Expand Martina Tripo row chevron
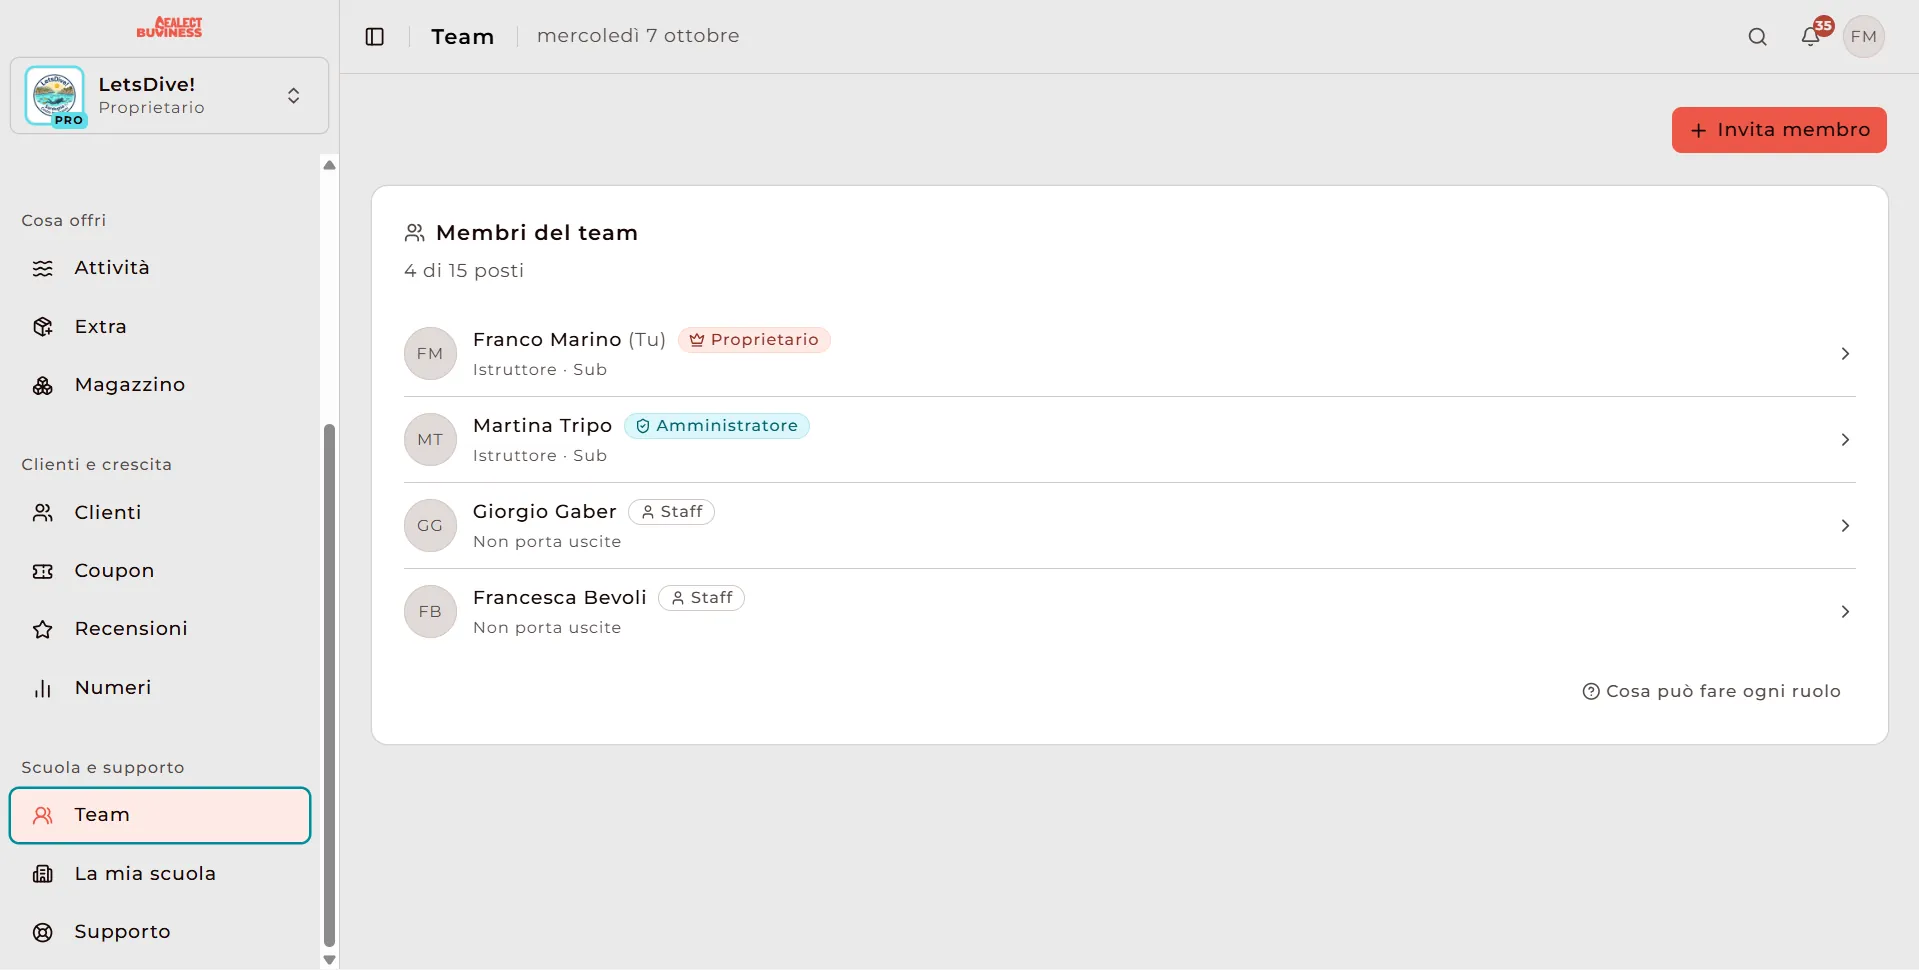The width and height of the screenshot is (1919, 970). pos(1845,440)
